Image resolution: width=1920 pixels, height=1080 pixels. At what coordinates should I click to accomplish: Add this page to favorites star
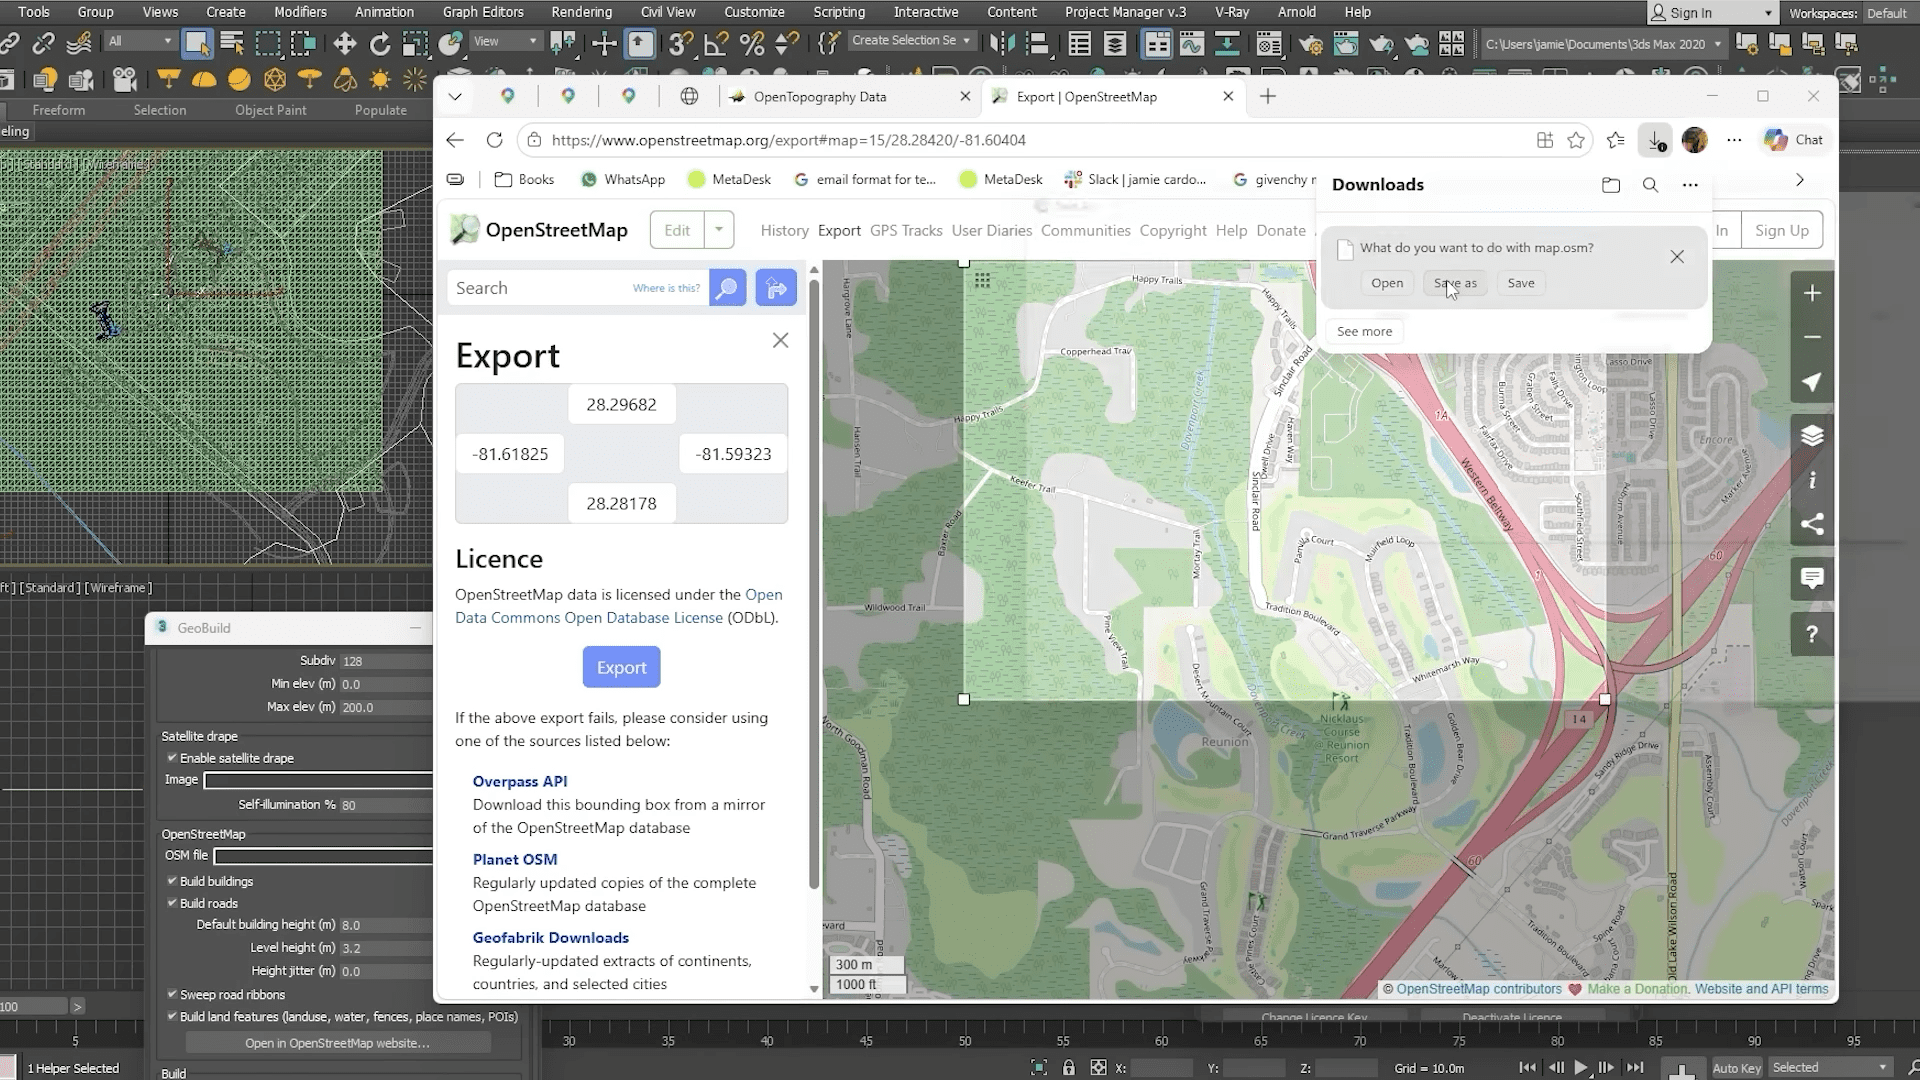click(1576, 140)
